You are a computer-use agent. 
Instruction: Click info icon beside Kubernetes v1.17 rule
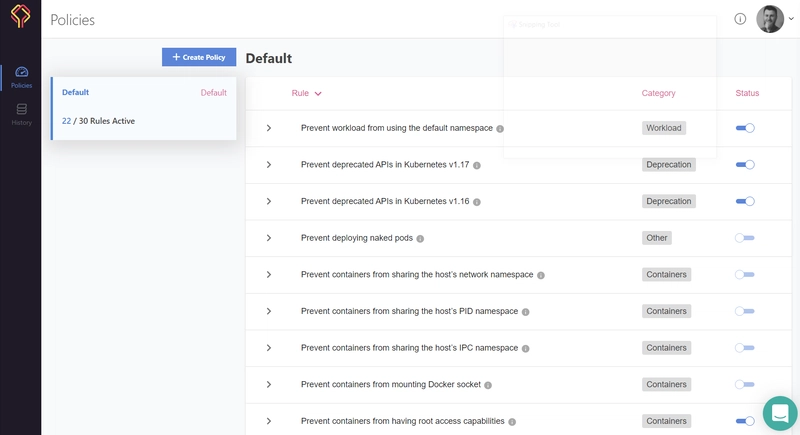pyautogui.click(x=477, y=165)
